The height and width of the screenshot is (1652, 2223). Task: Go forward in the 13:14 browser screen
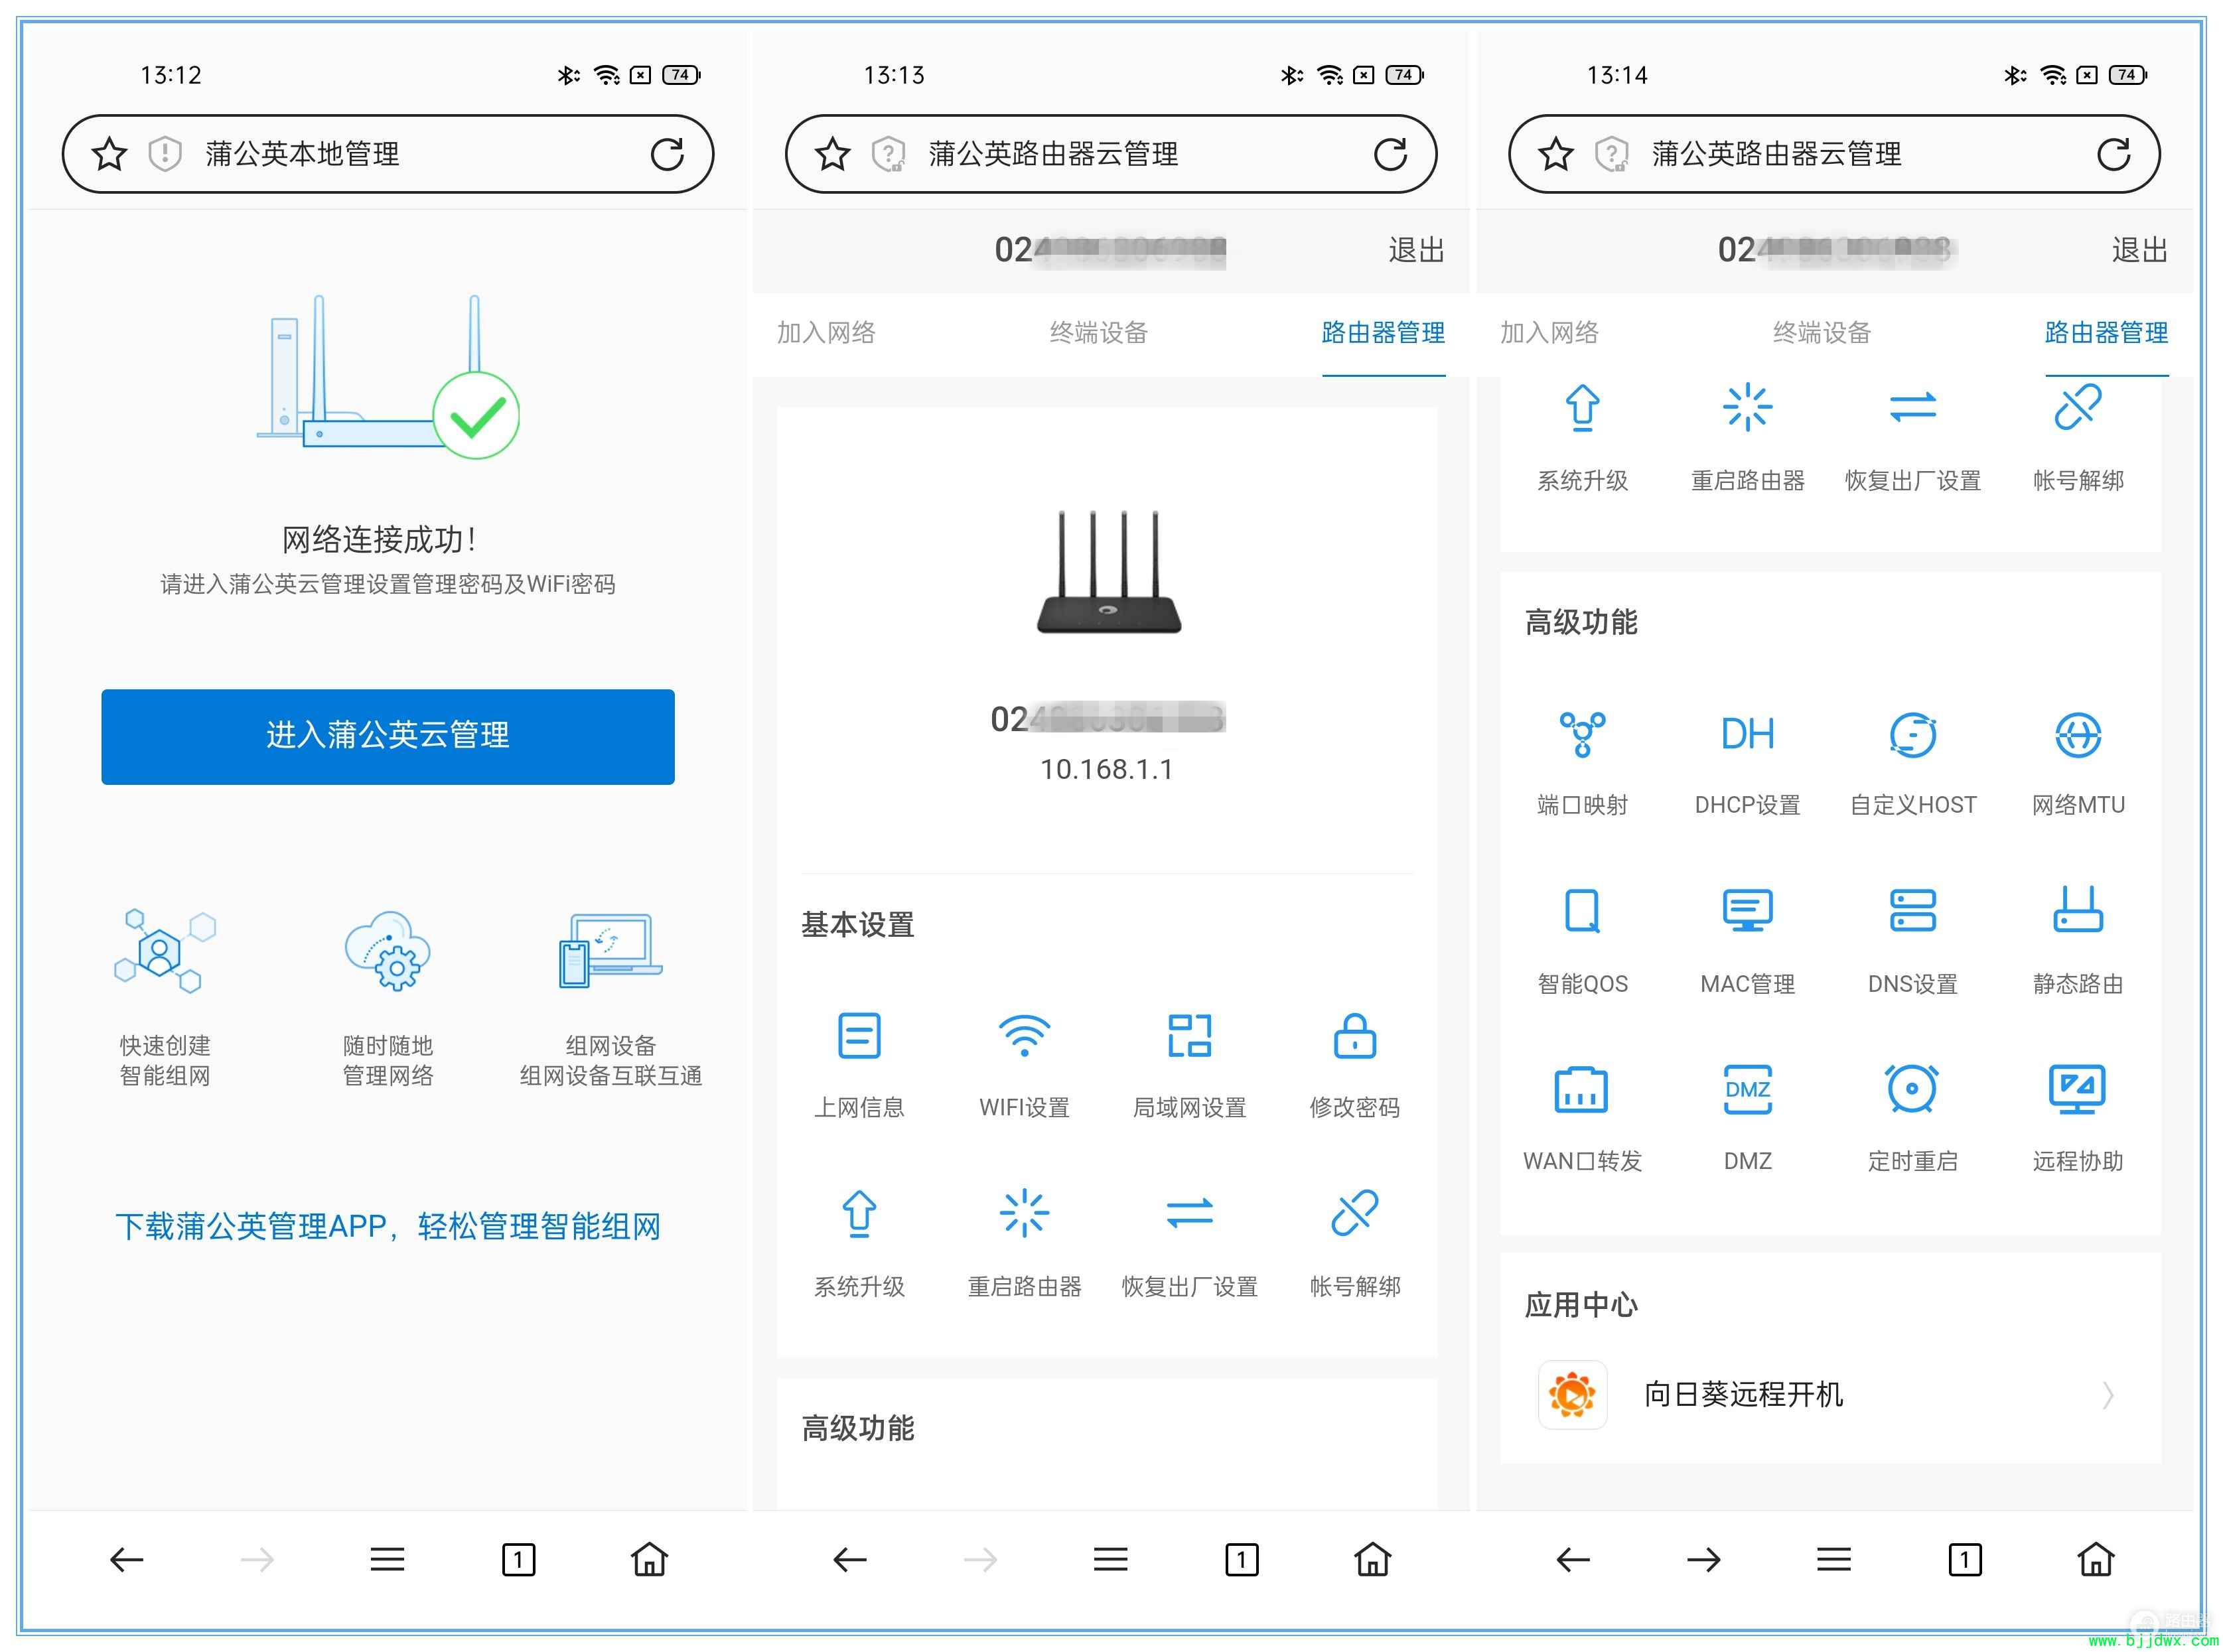tap(1703, 1559)
